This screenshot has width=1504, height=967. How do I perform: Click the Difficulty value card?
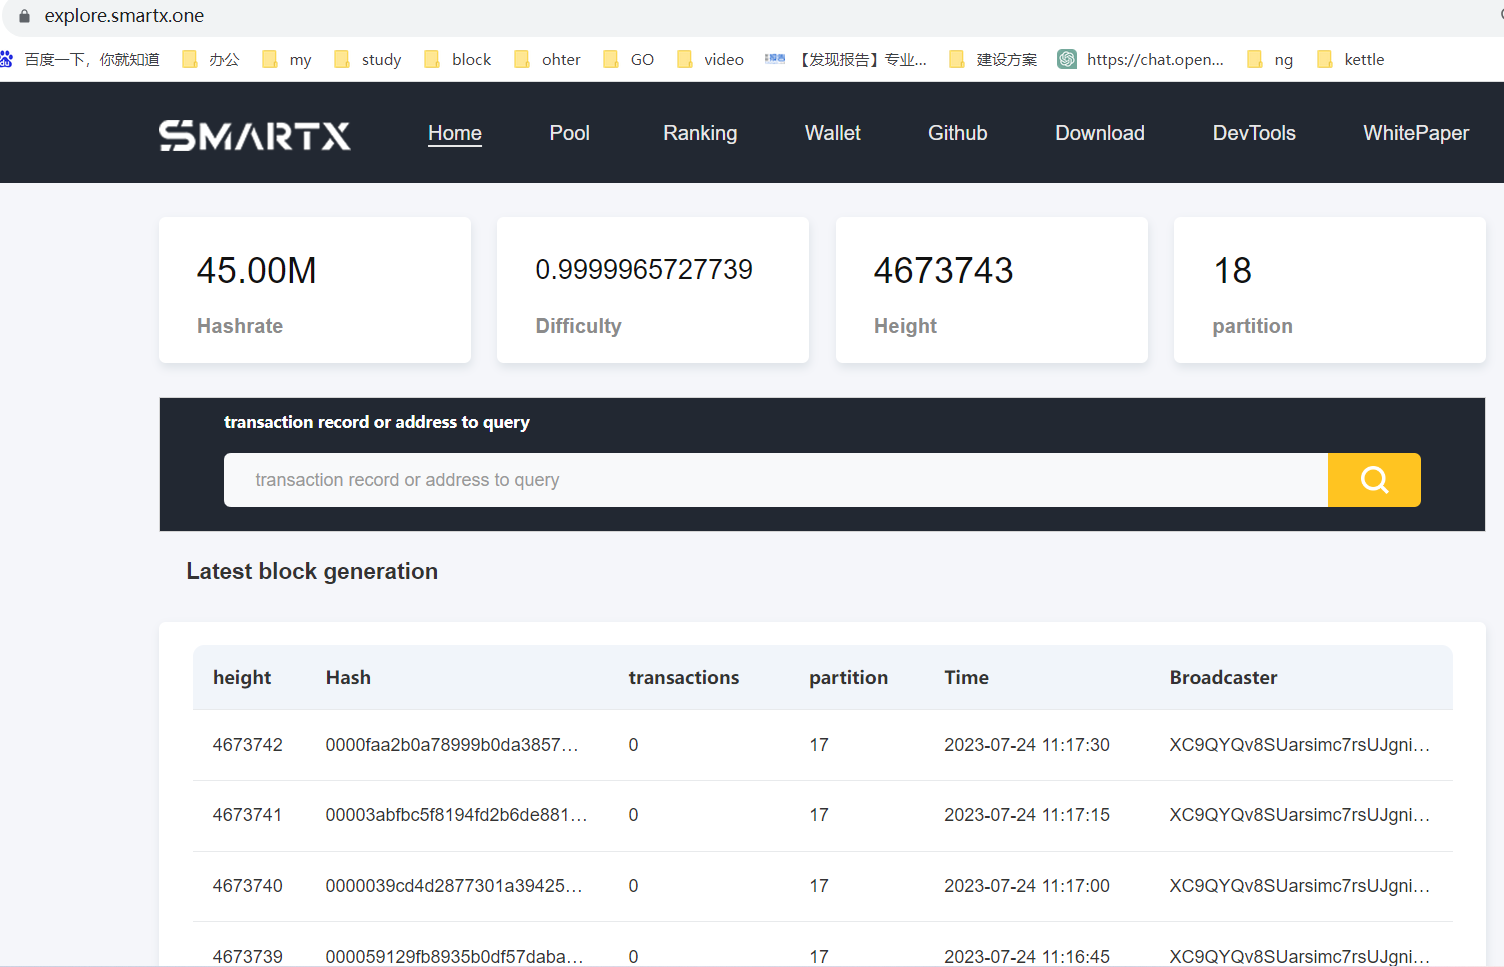point(653,290)
